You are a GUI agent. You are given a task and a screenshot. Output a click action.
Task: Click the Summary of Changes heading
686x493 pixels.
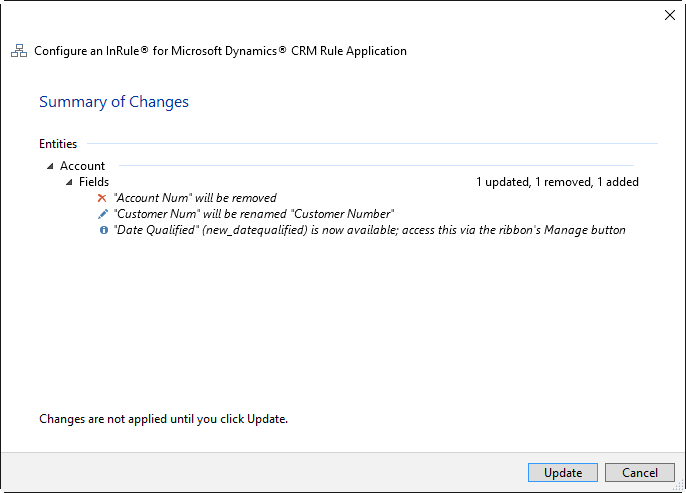point(114,101)
